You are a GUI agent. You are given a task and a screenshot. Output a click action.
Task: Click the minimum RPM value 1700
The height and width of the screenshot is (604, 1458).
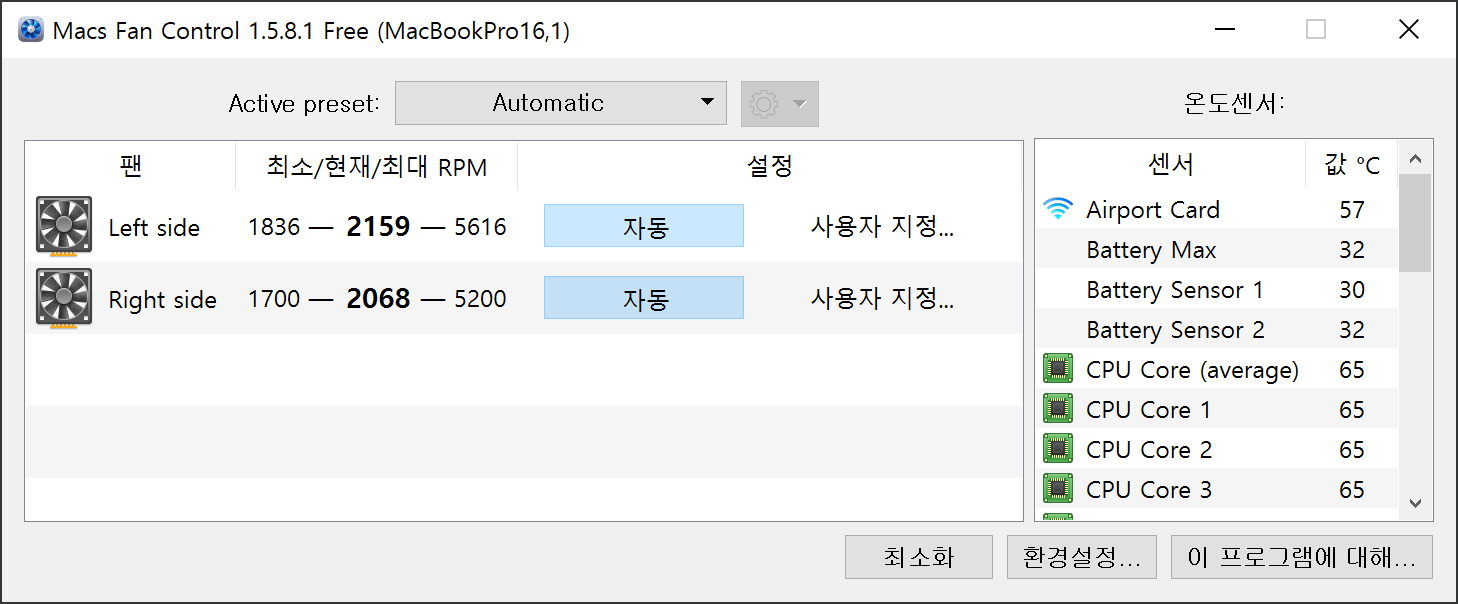[274, 299]
